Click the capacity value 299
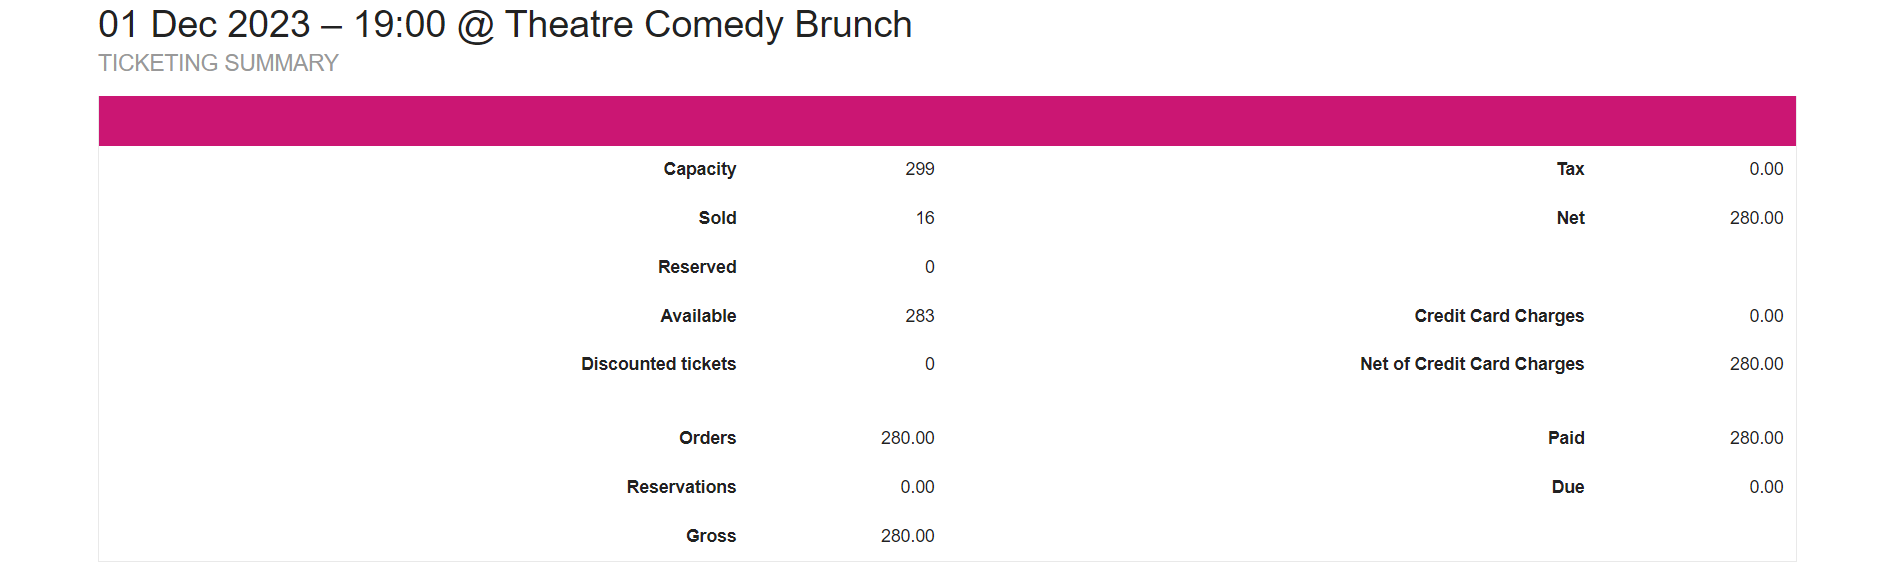The height and width of the screenshot is (569, 1894). point(920,169)
